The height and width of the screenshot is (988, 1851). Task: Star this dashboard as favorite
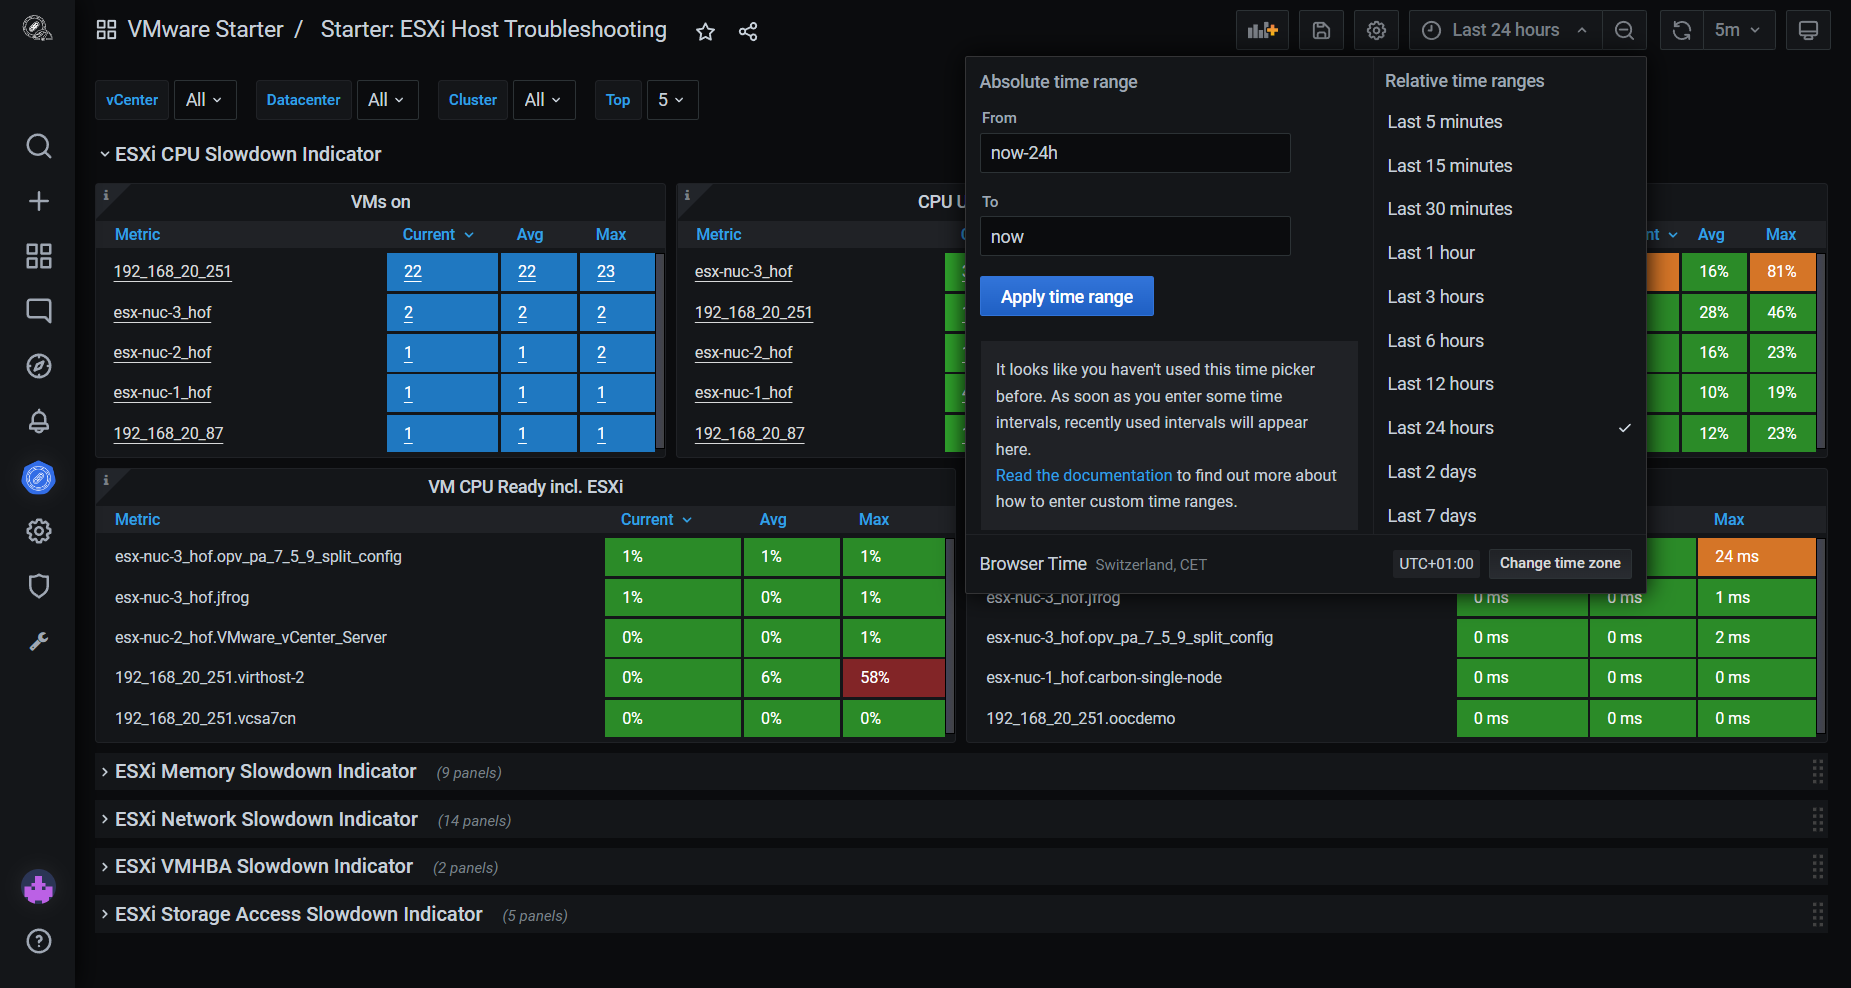[x=705, y=31]
